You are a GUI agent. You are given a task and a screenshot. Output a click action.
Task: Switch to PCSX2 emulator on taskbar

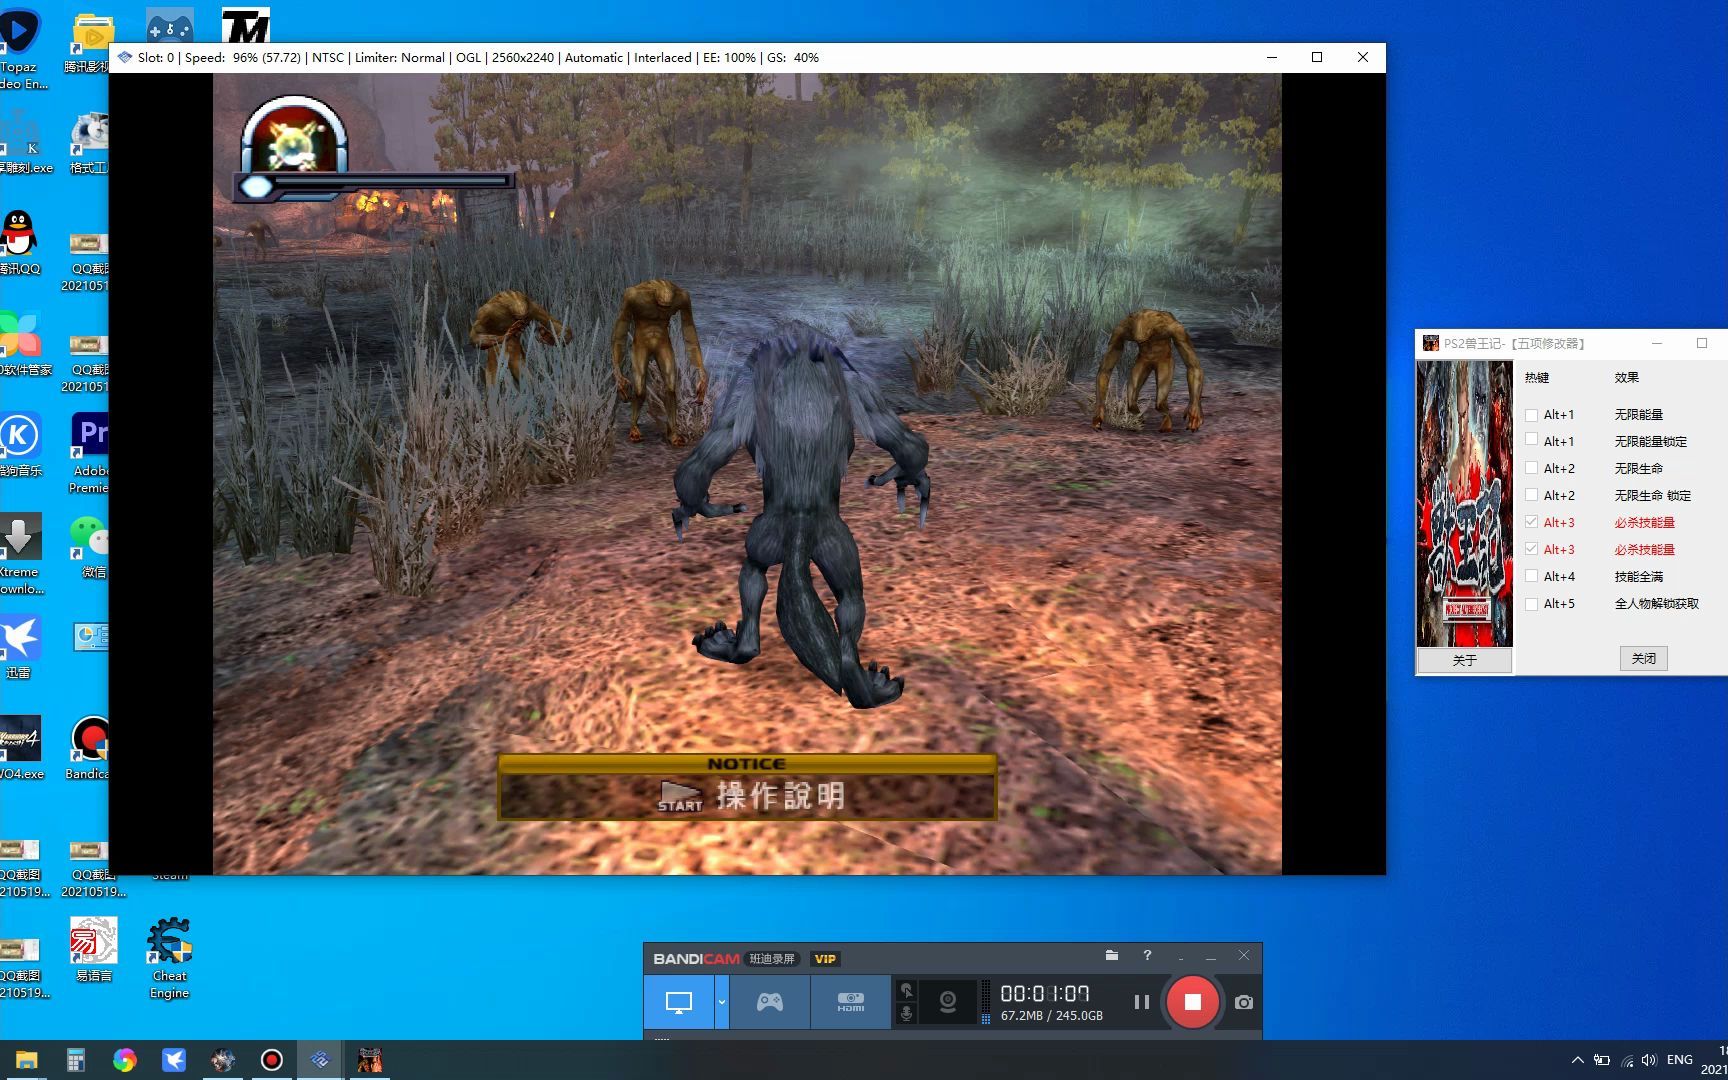[320, 1060]
